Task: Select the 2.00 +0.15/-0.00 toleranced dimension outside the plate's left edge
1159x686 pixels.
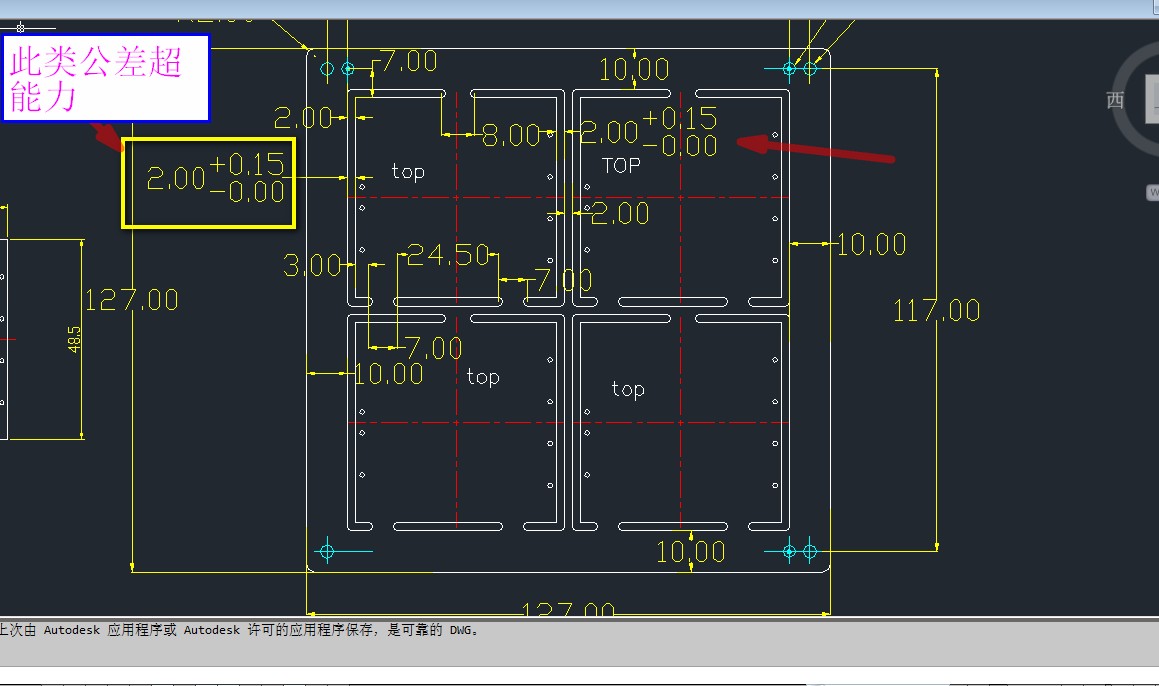Action: [215, 178]
